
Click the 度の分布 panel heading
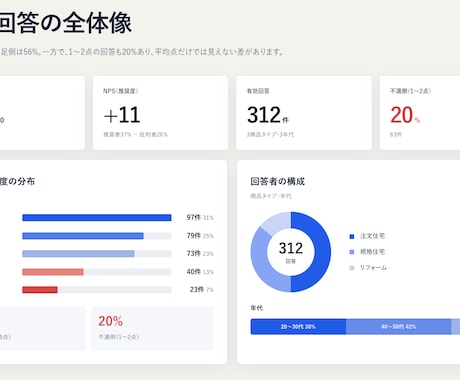coord(17,181)
